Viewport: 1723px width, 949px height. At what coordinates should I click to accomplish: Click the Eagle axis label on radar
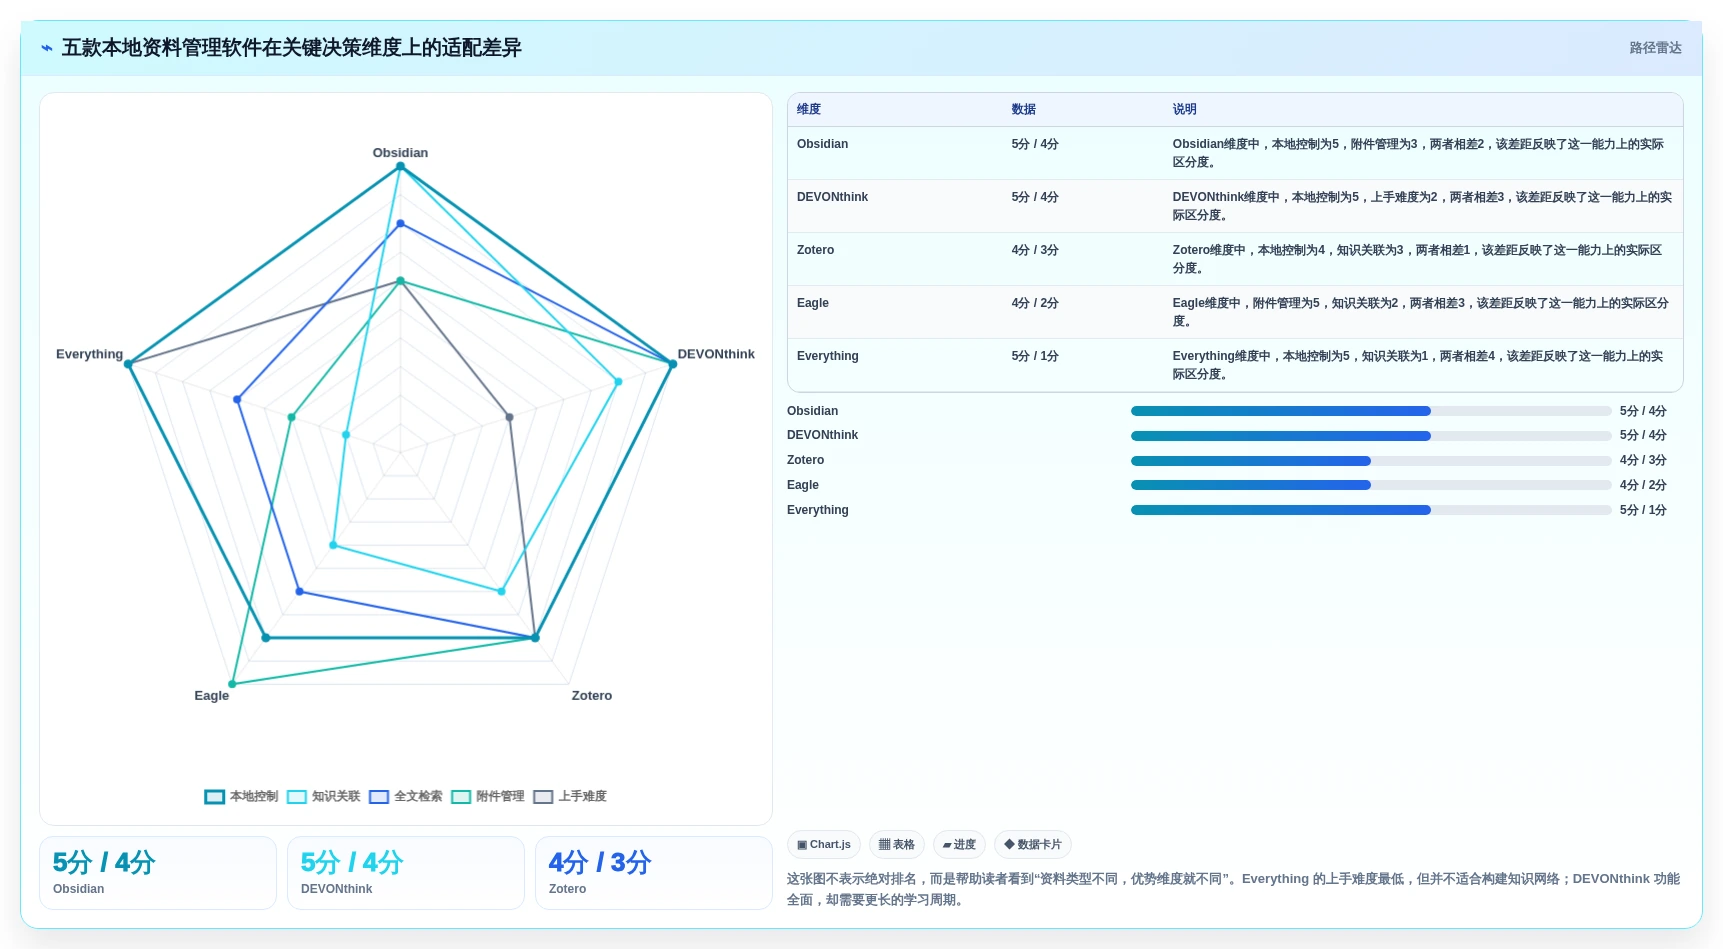[x=212, y=696]
